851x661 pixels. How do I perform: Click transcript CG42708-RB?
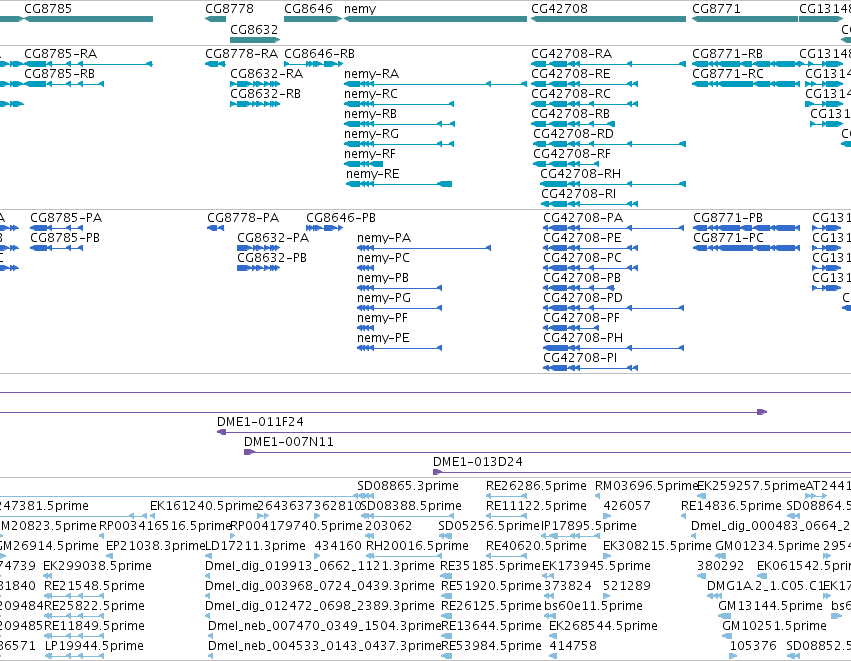573,124
